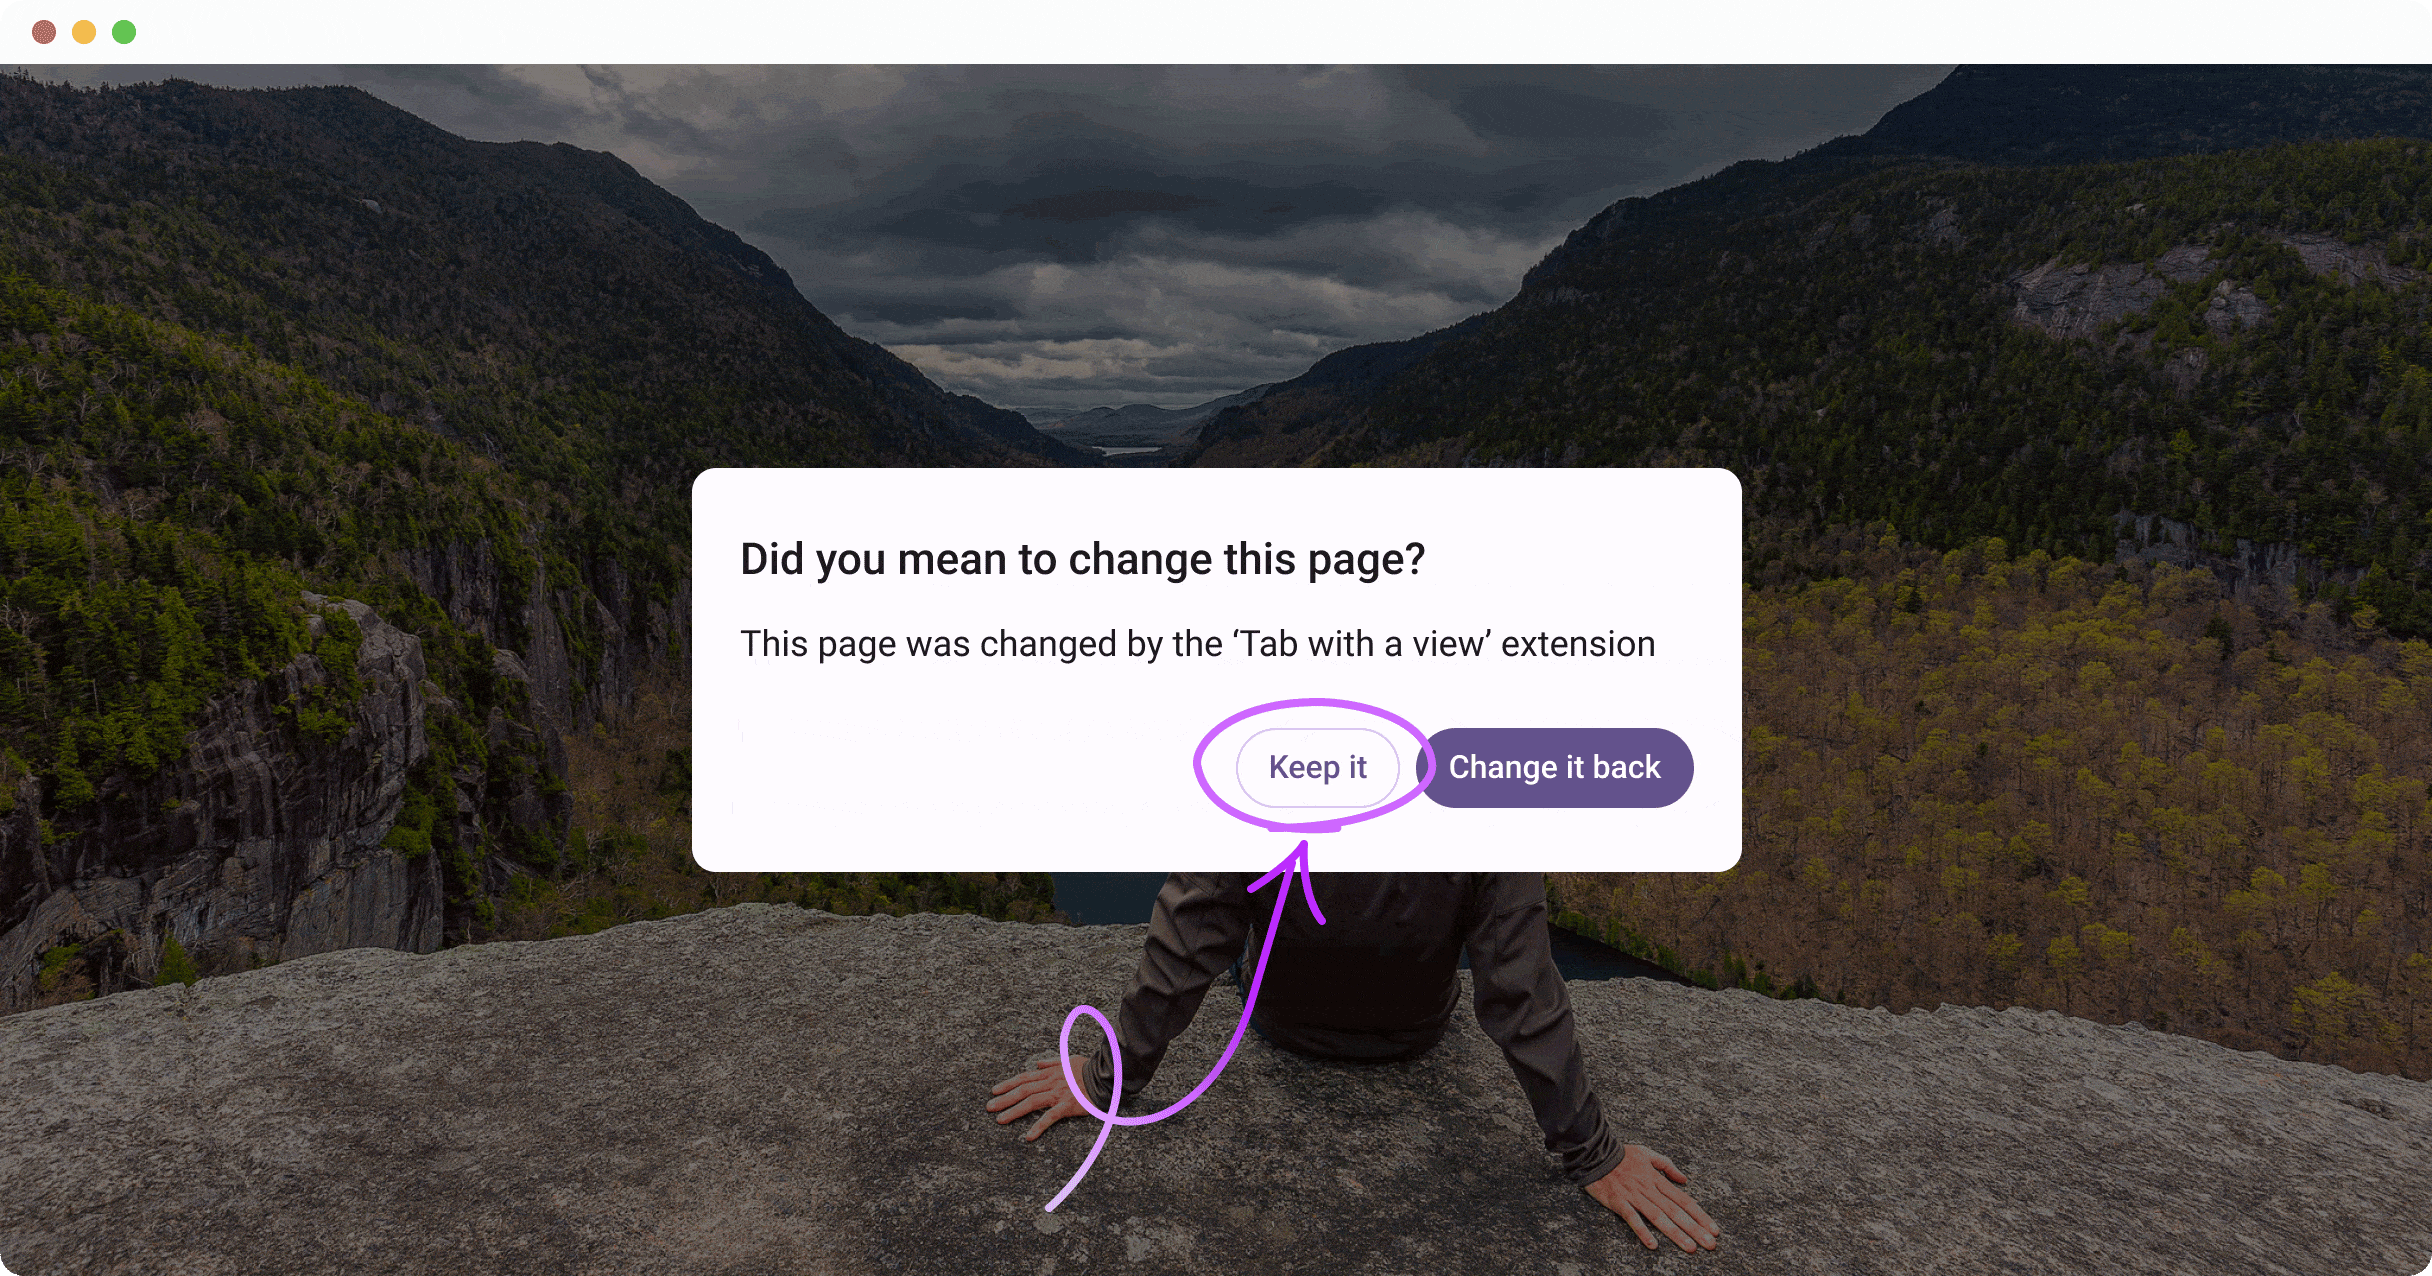Maximize the window using the green button
This screenshot has height=1276, width=2432.
point(124,32)
